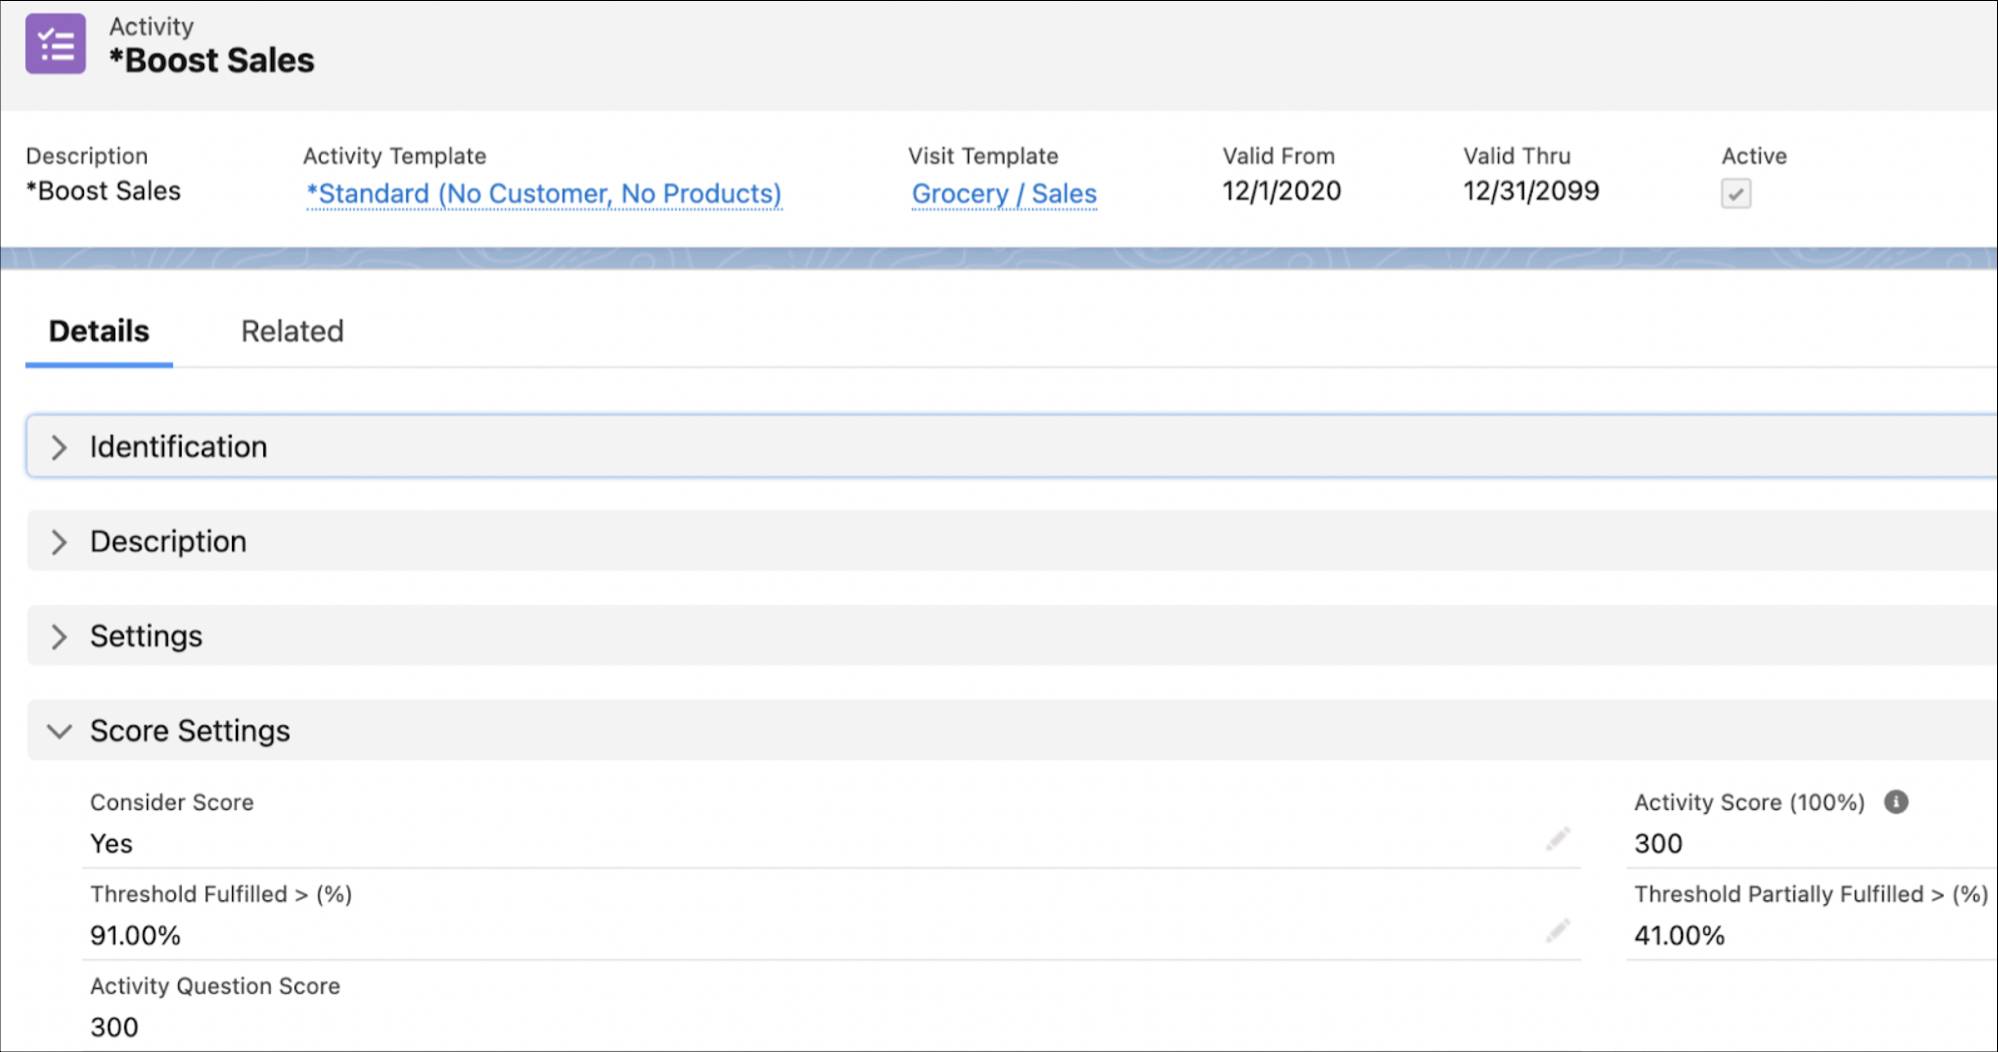The image size is (1998, 1052).
Task: Click the *Boost Sales page title
Action: 212,60
